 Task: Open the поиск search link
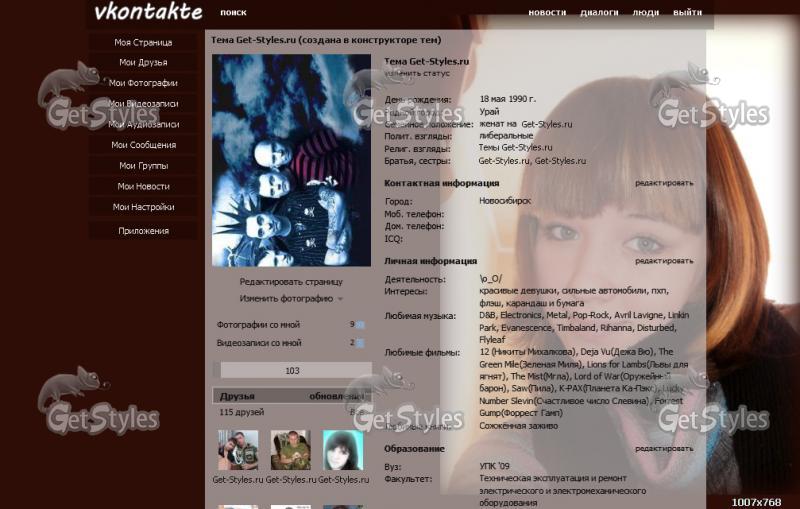233,13
